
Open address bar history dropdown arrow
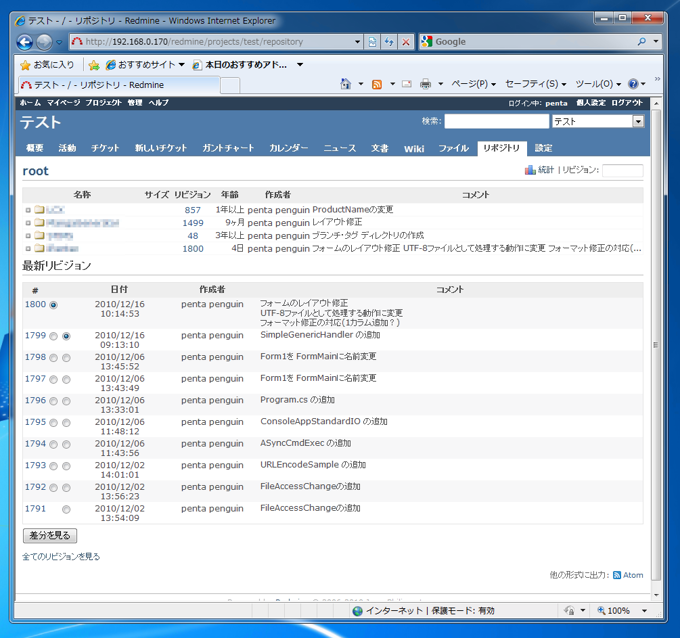coord(357,42)
